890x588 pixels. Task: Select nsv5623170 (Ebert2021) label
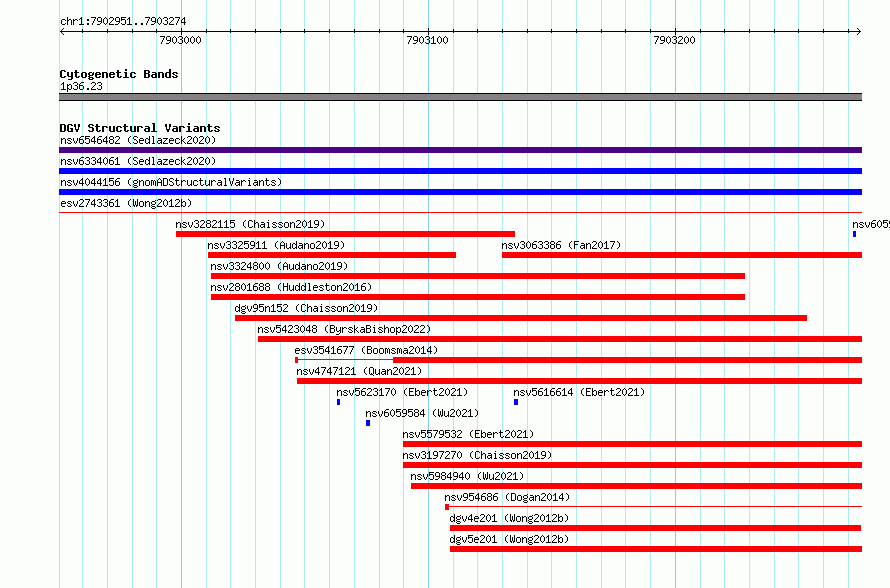[x=402, y=392]
